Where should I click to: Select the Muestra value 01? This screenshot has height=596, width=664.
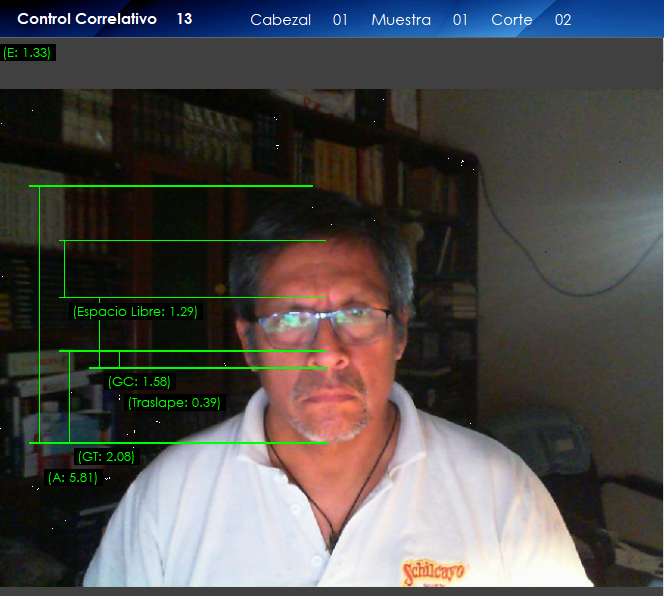(x=460, y=20)
